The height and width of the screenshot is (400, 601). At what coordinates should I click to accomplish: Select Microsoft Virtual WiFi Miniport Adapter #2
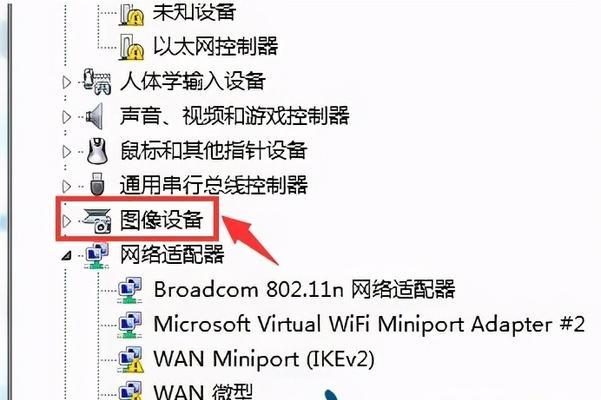tap(369, 325)
